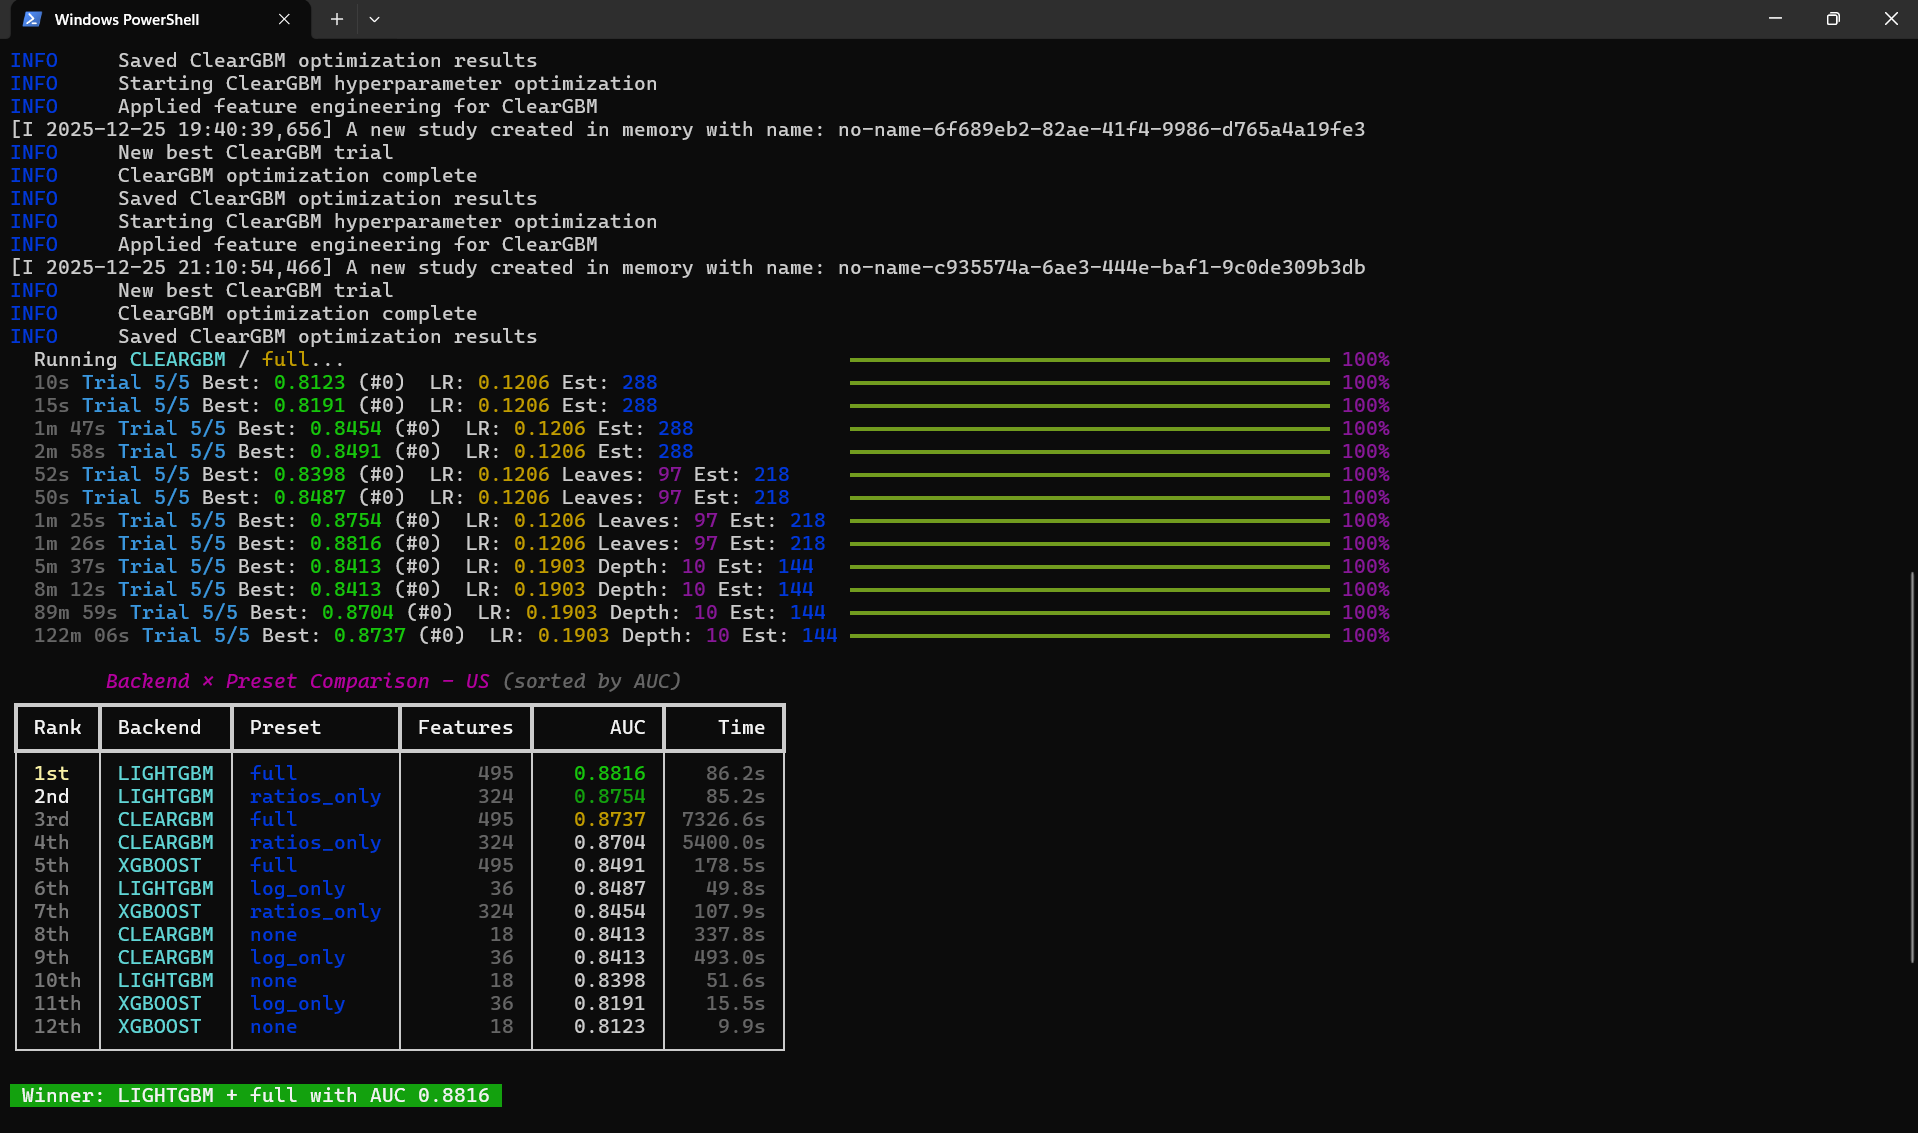Click none preset in the 8th-ranked row
The height and width of the screenshot is (1133, 1918).
[x=273, y=935]
